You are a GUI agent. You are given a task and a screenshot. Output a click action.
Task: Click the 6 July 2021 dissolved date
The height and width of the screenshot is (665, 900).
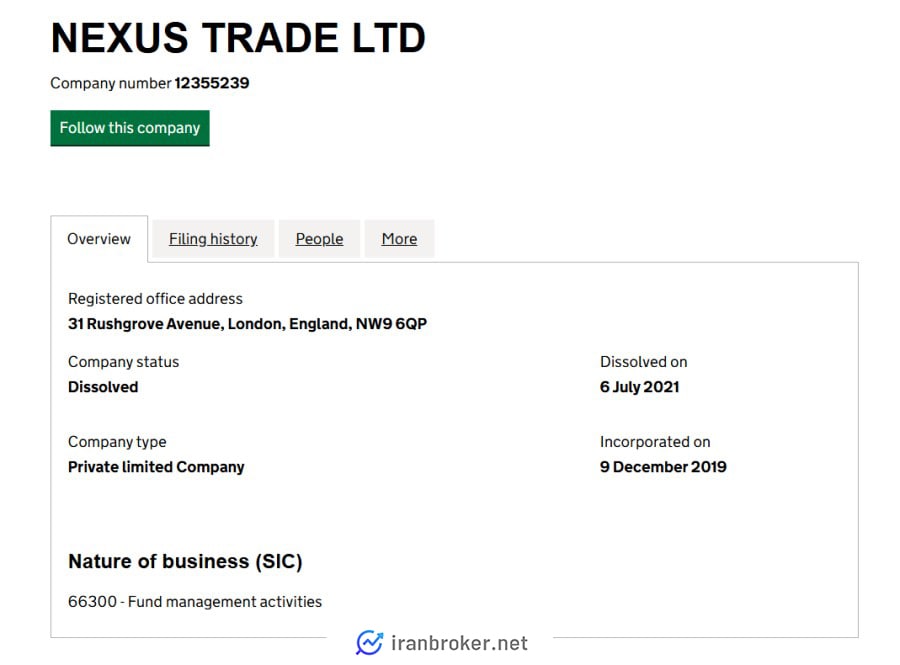(639, 387)
